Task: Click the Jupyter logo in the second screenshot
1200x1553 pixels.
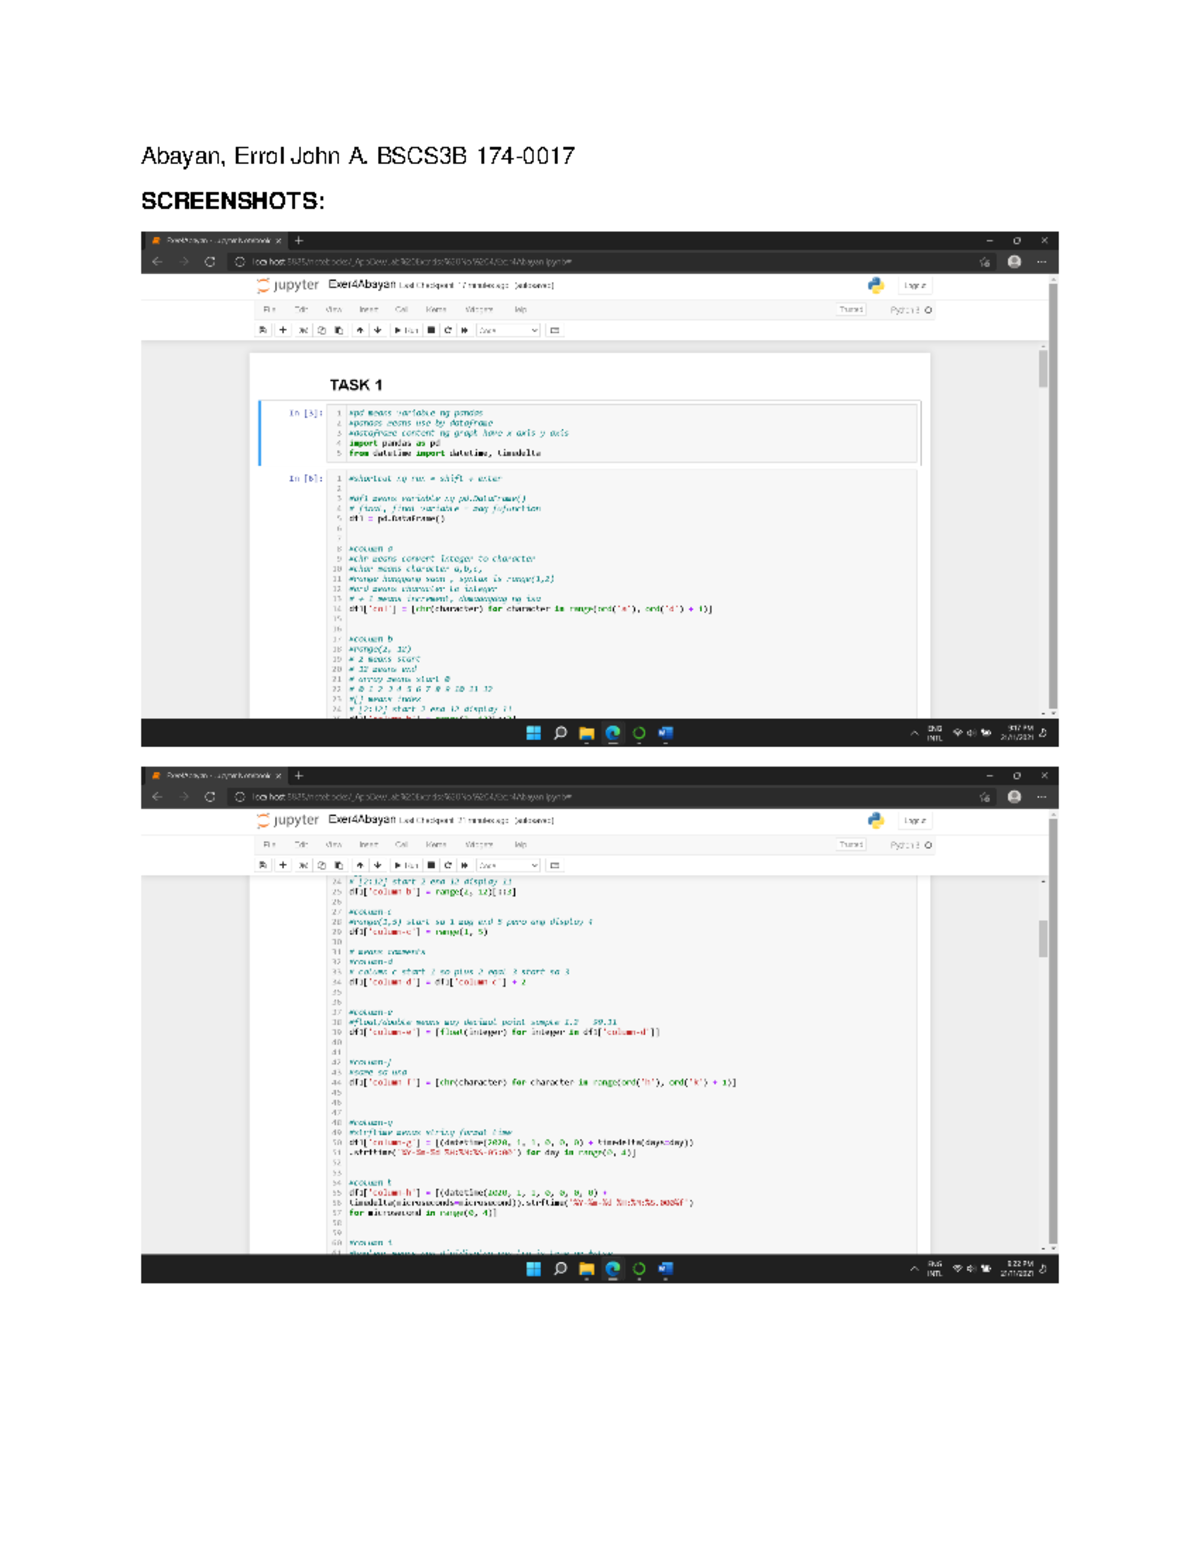Action: click(x=288, y=820)
